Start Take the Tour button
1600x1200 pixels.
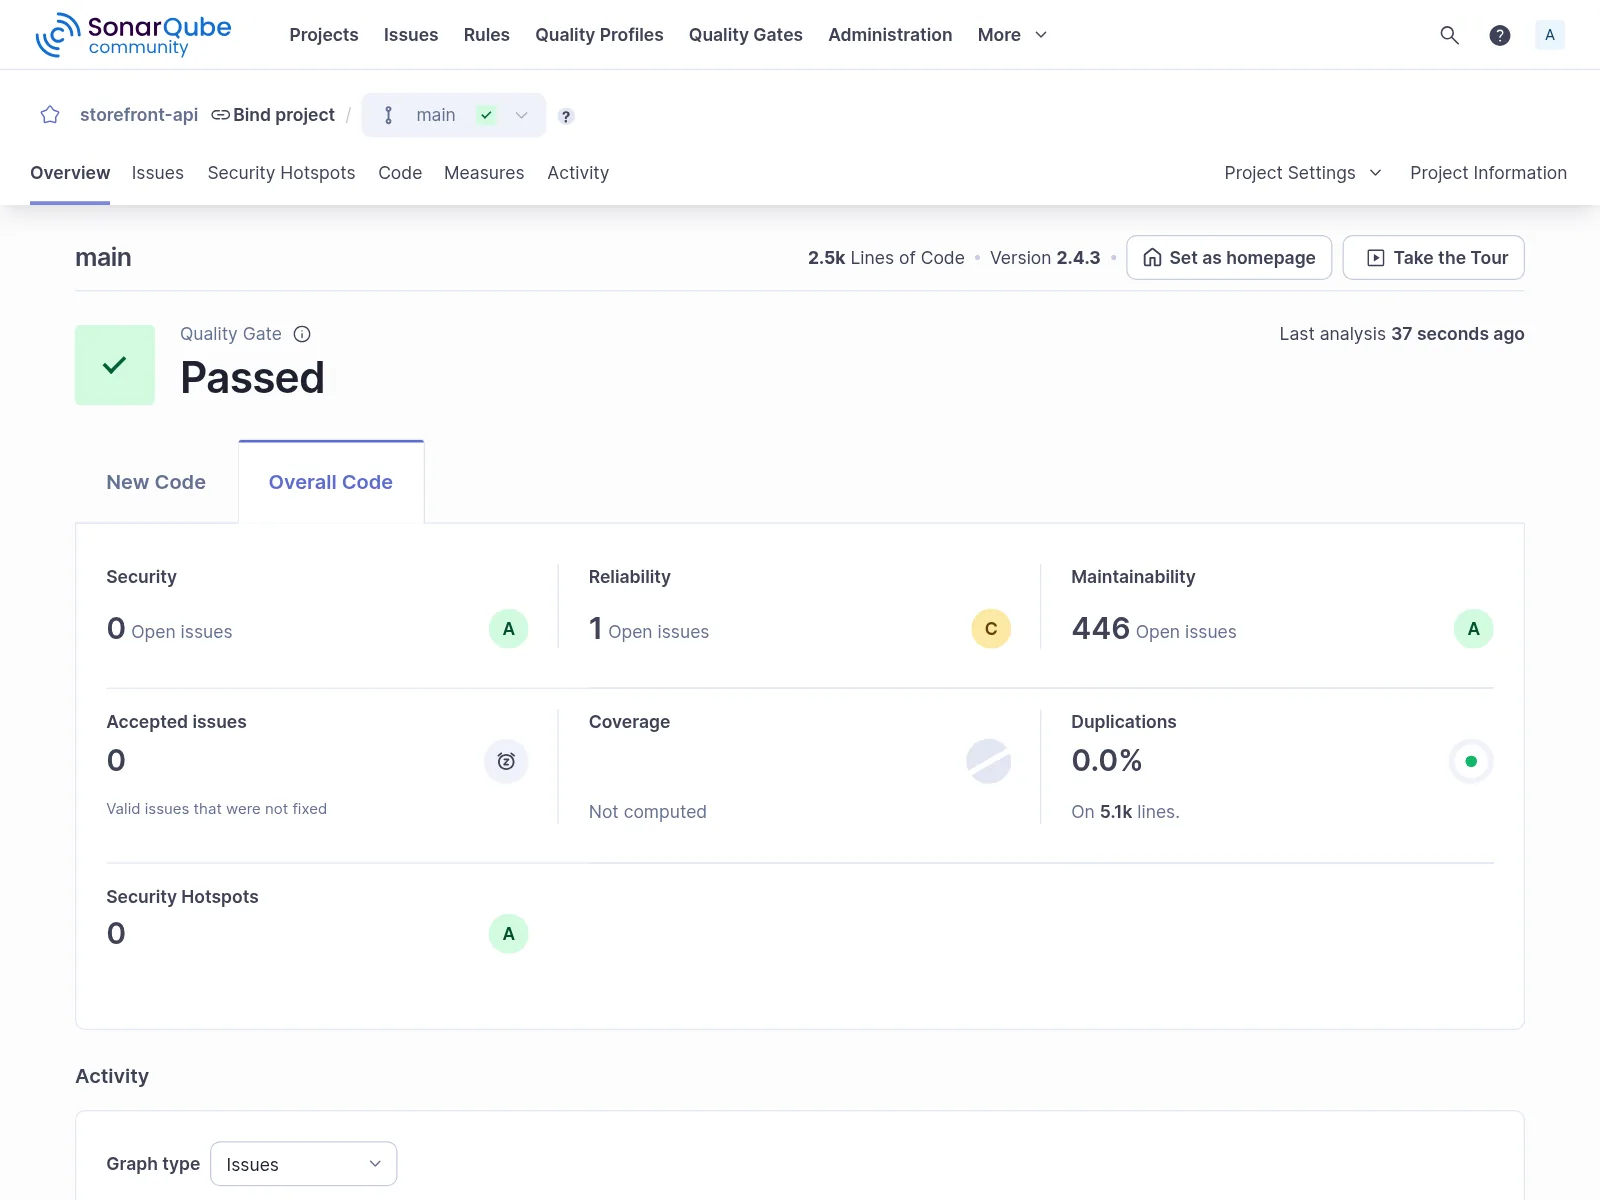click(x=1433, y=258)
